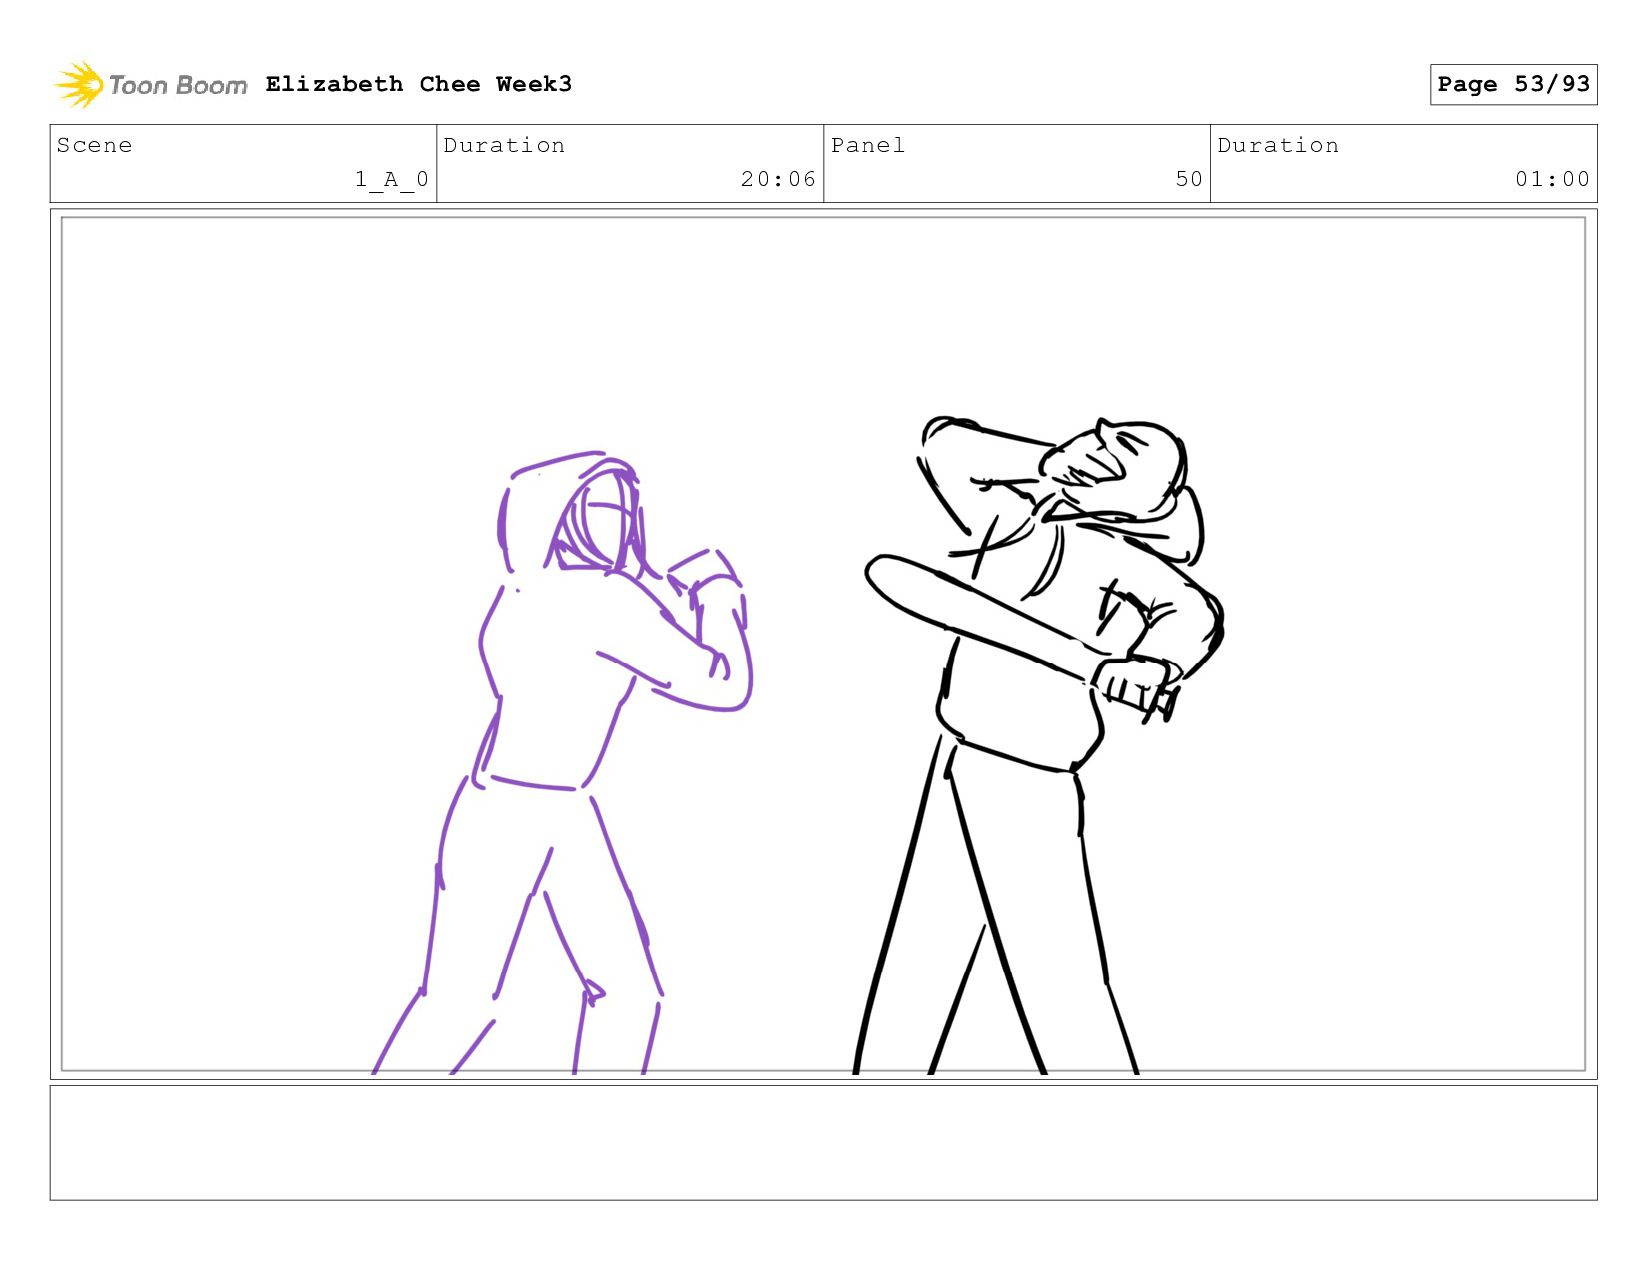The height and width of the screenshot is (1275, 1650).
Task: Click the storyboard panel drawing
Action: point(823,644)
